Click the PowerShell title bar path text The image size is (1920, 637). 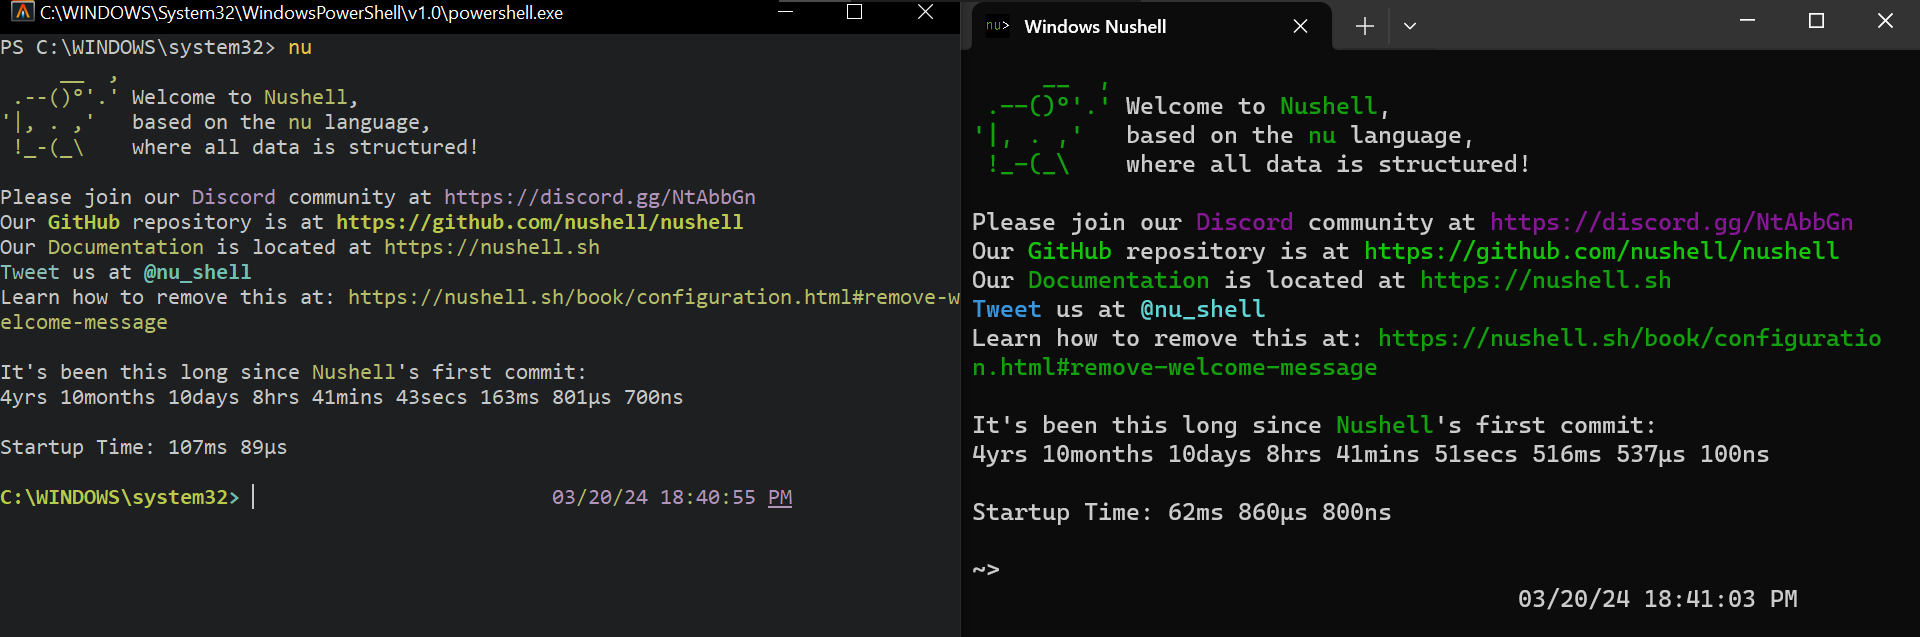coord(301,13)
